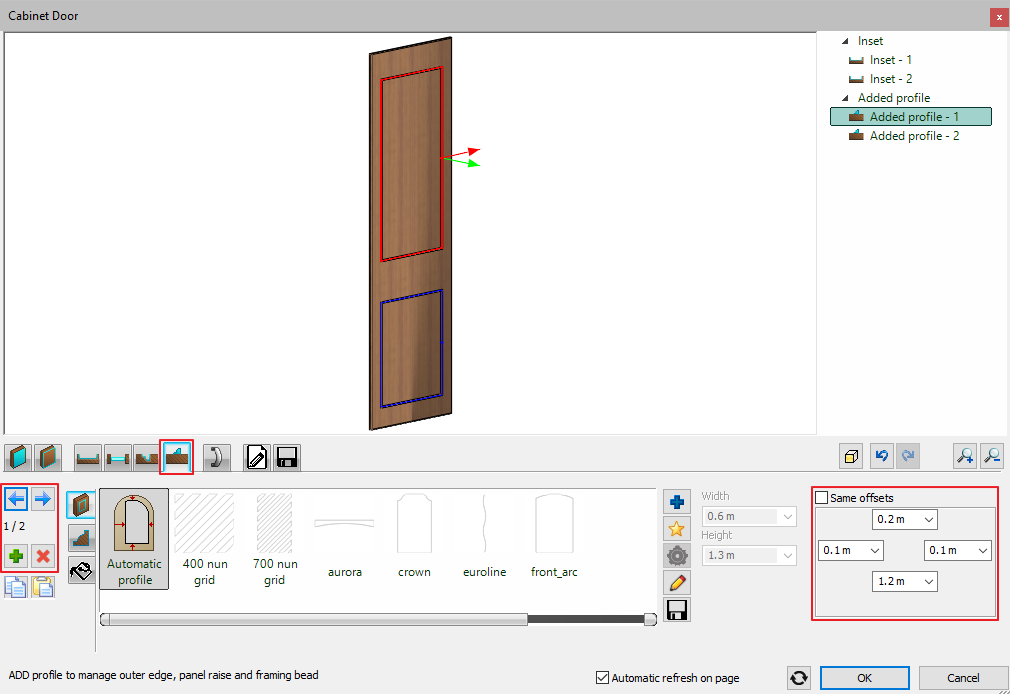The width and height of the screenshot is (1010, 694).
Task: Click the pencil edit profile icon
Action: (676, 582)
